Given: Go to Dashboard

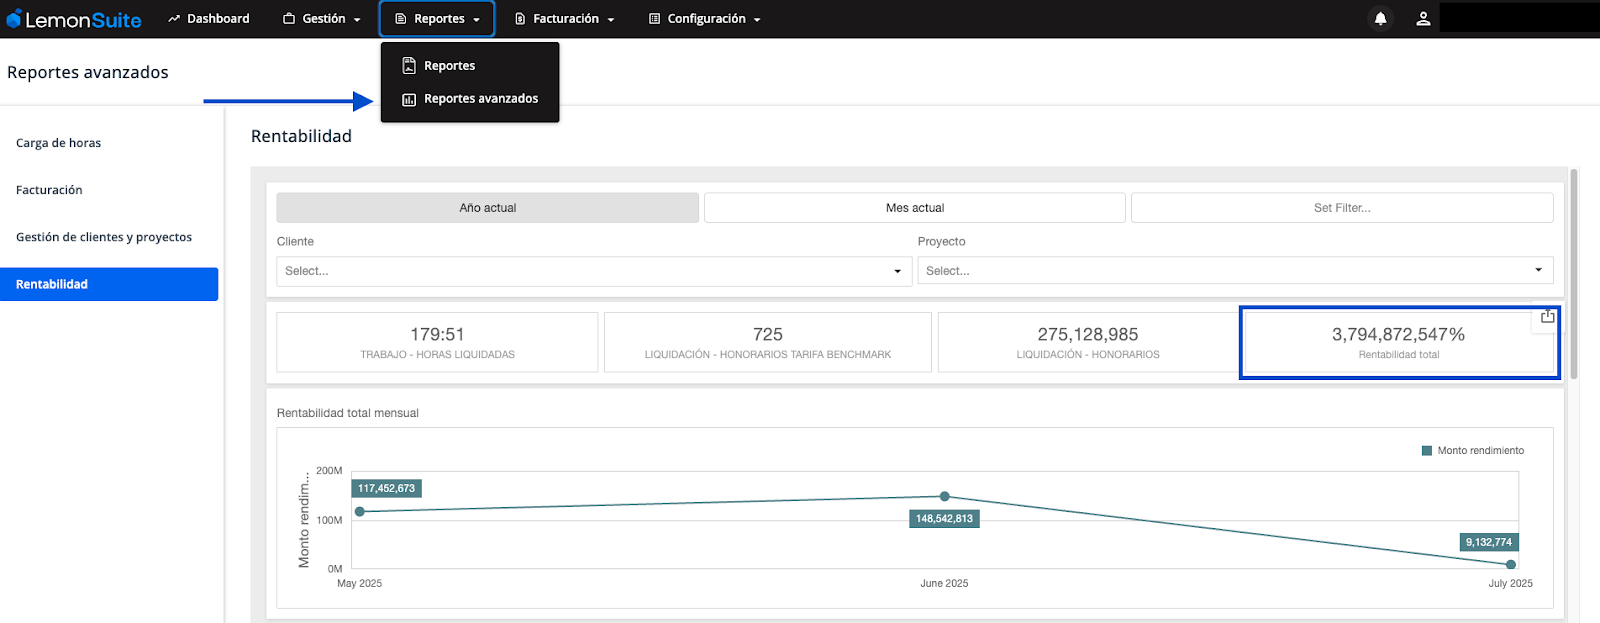Looking at the screenshot, I should 209,19.
